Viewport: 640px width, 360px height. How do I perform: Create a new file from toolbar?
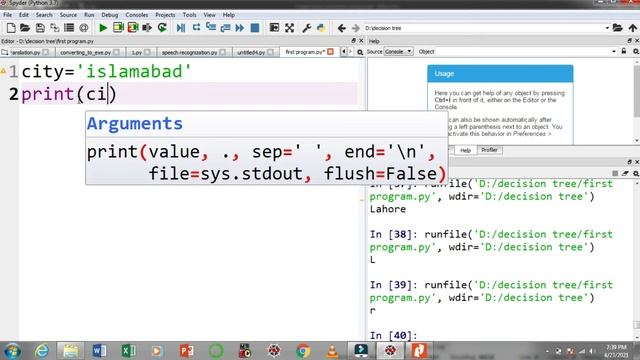pos(11,28)
